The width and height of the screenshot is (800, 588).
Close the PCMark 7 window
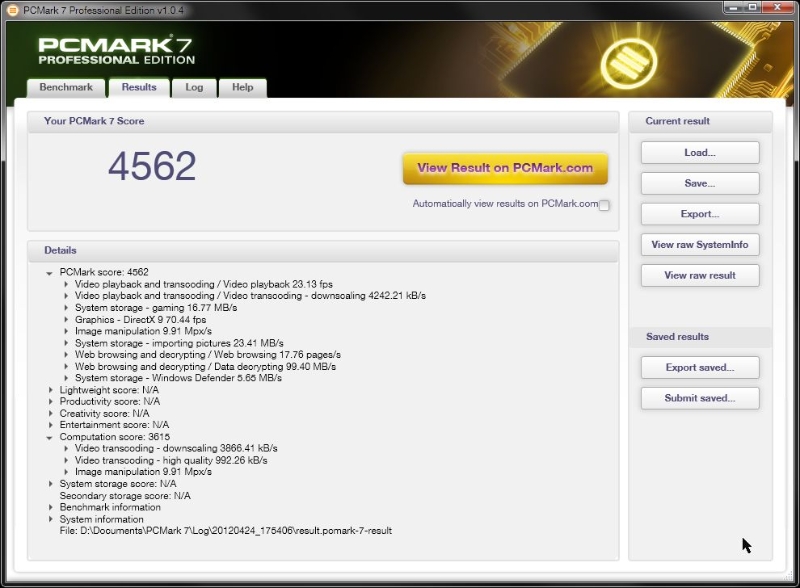778,7
